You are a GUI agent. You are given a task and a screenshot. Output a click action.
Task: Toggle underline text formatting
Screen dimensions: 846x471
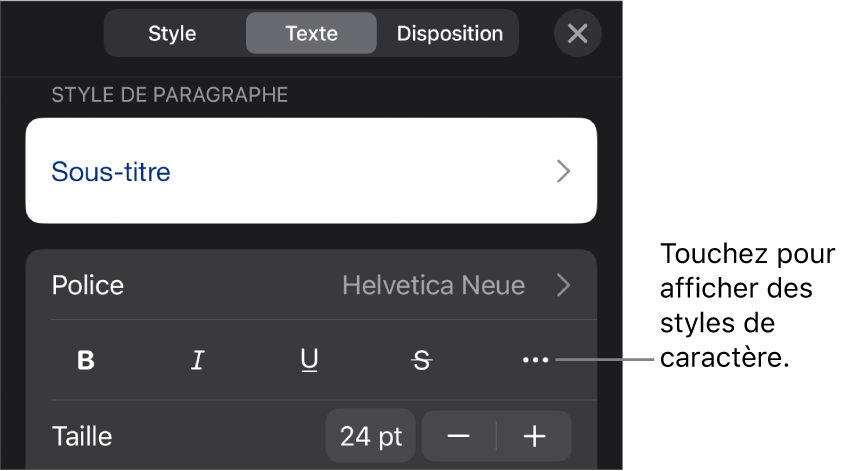click(x=310, y=361)
